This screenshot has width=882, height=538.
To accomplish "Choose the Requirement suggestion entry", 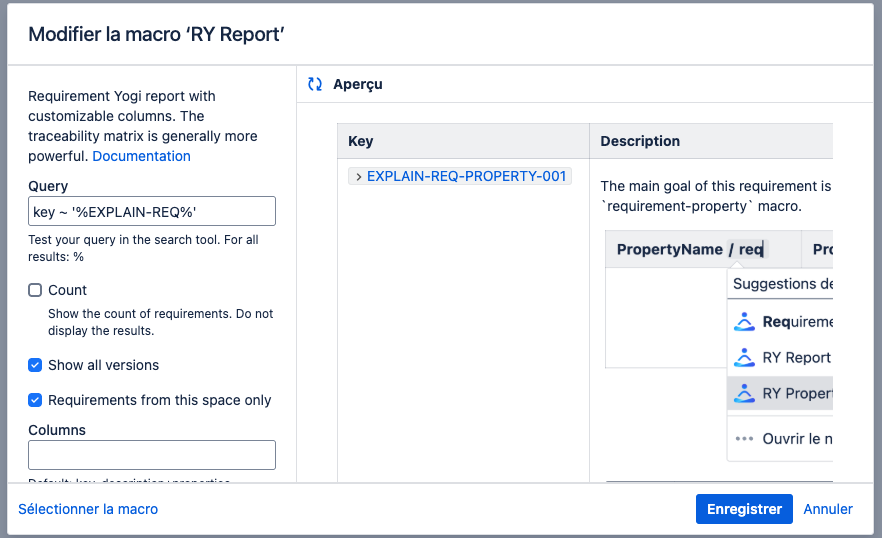I will tap(796, 322).
